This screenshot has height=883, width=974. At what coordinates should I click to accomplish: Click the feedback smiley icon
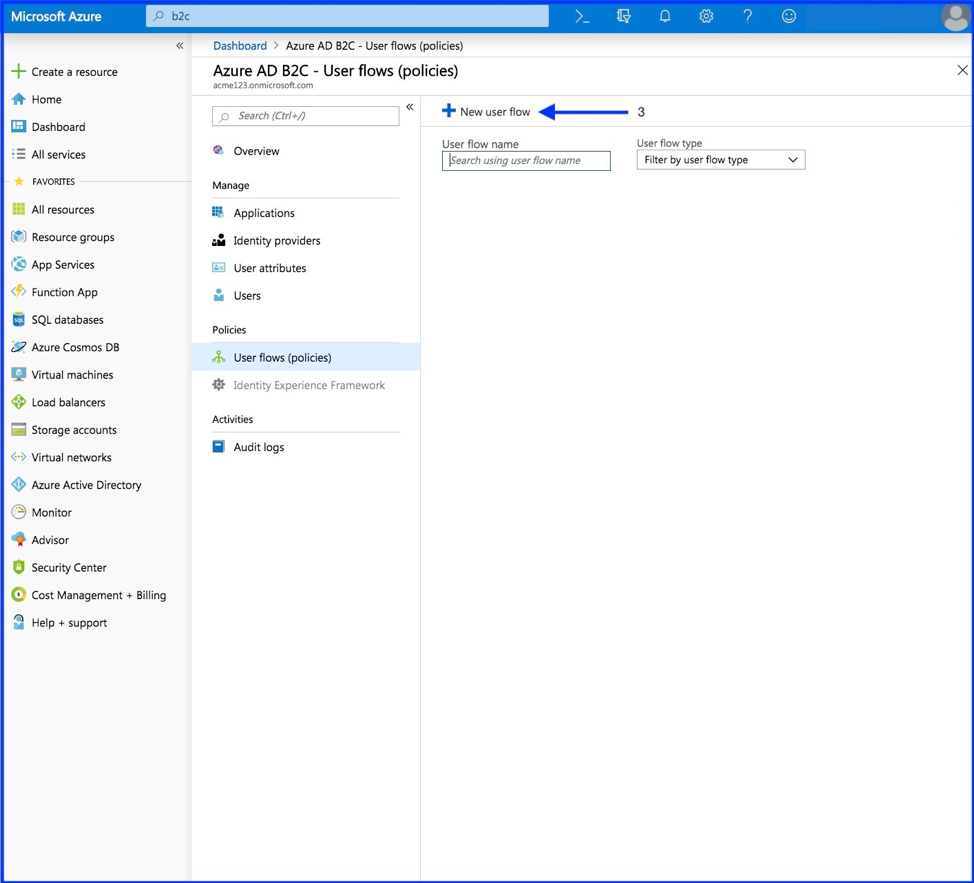[789, 17]
